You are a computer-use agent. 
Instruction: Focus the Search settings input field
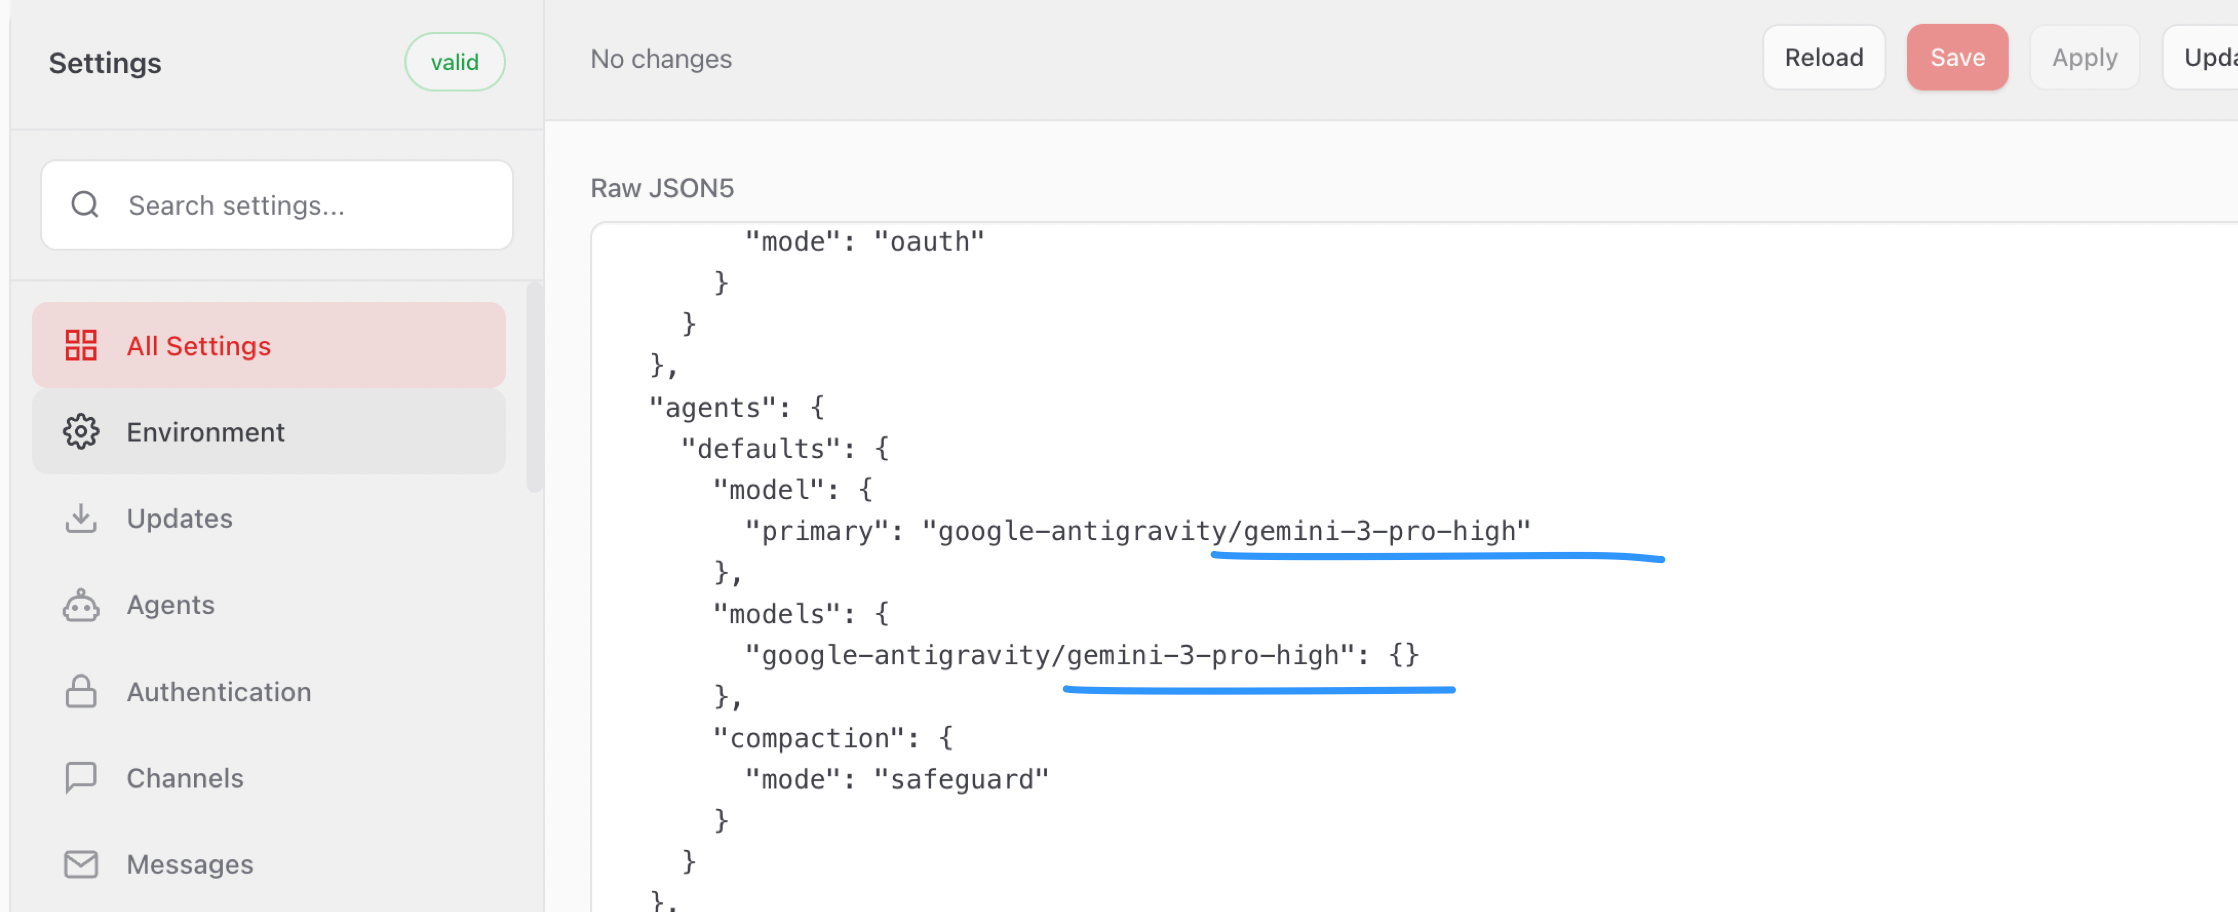point(300,205)
